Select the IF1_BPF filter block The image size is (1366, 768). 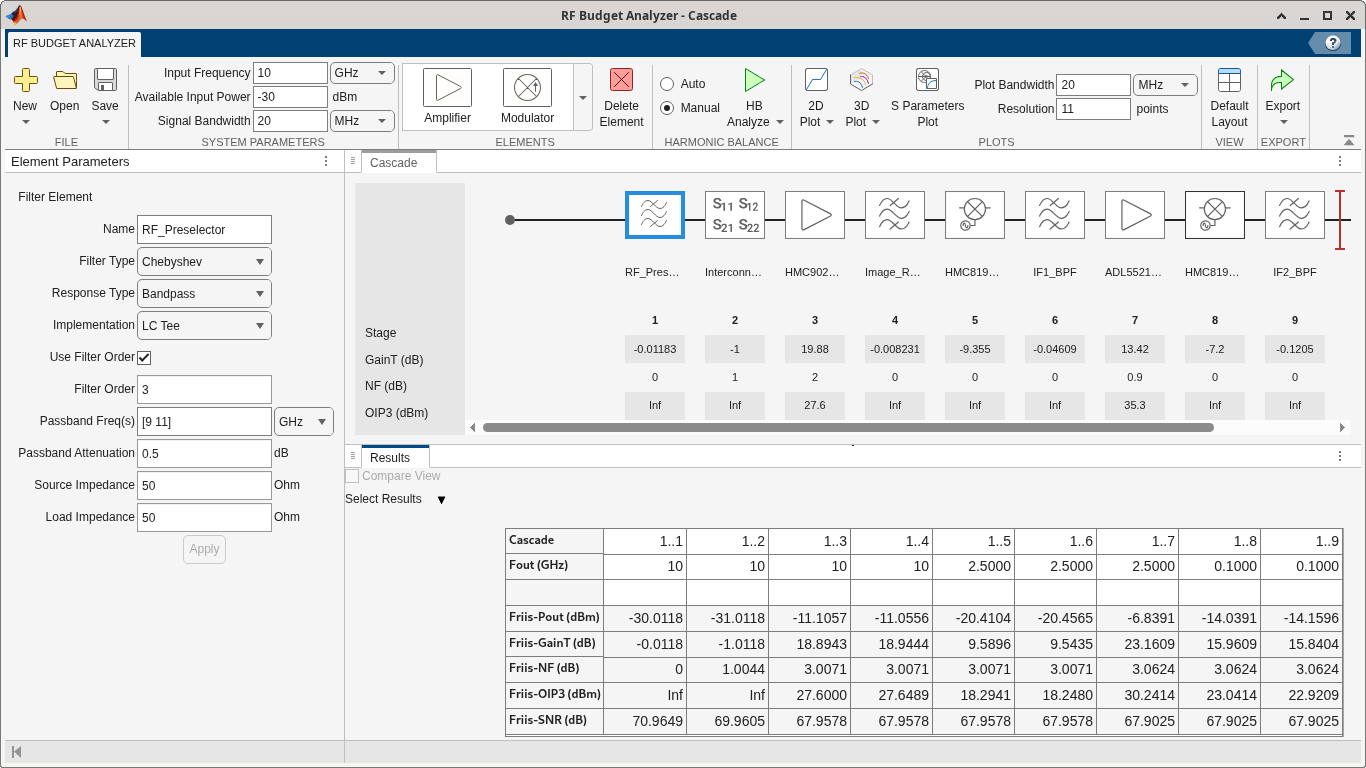pos(1055,215)
